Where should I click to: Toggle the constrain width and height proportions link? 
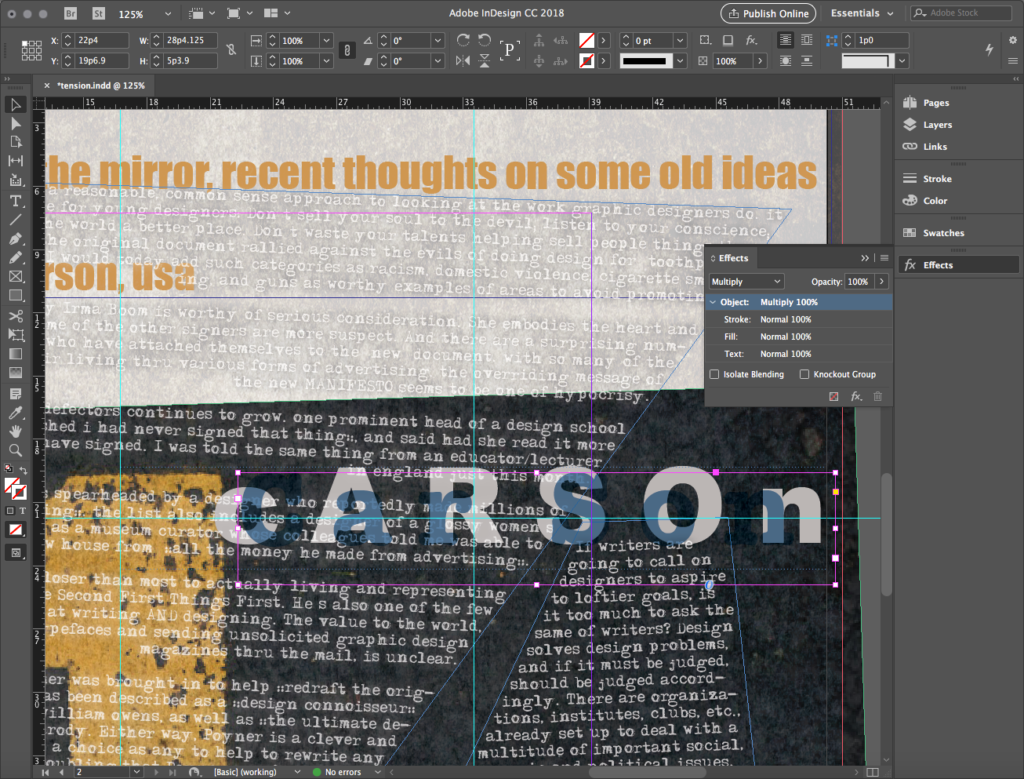(x=232, y=50)
